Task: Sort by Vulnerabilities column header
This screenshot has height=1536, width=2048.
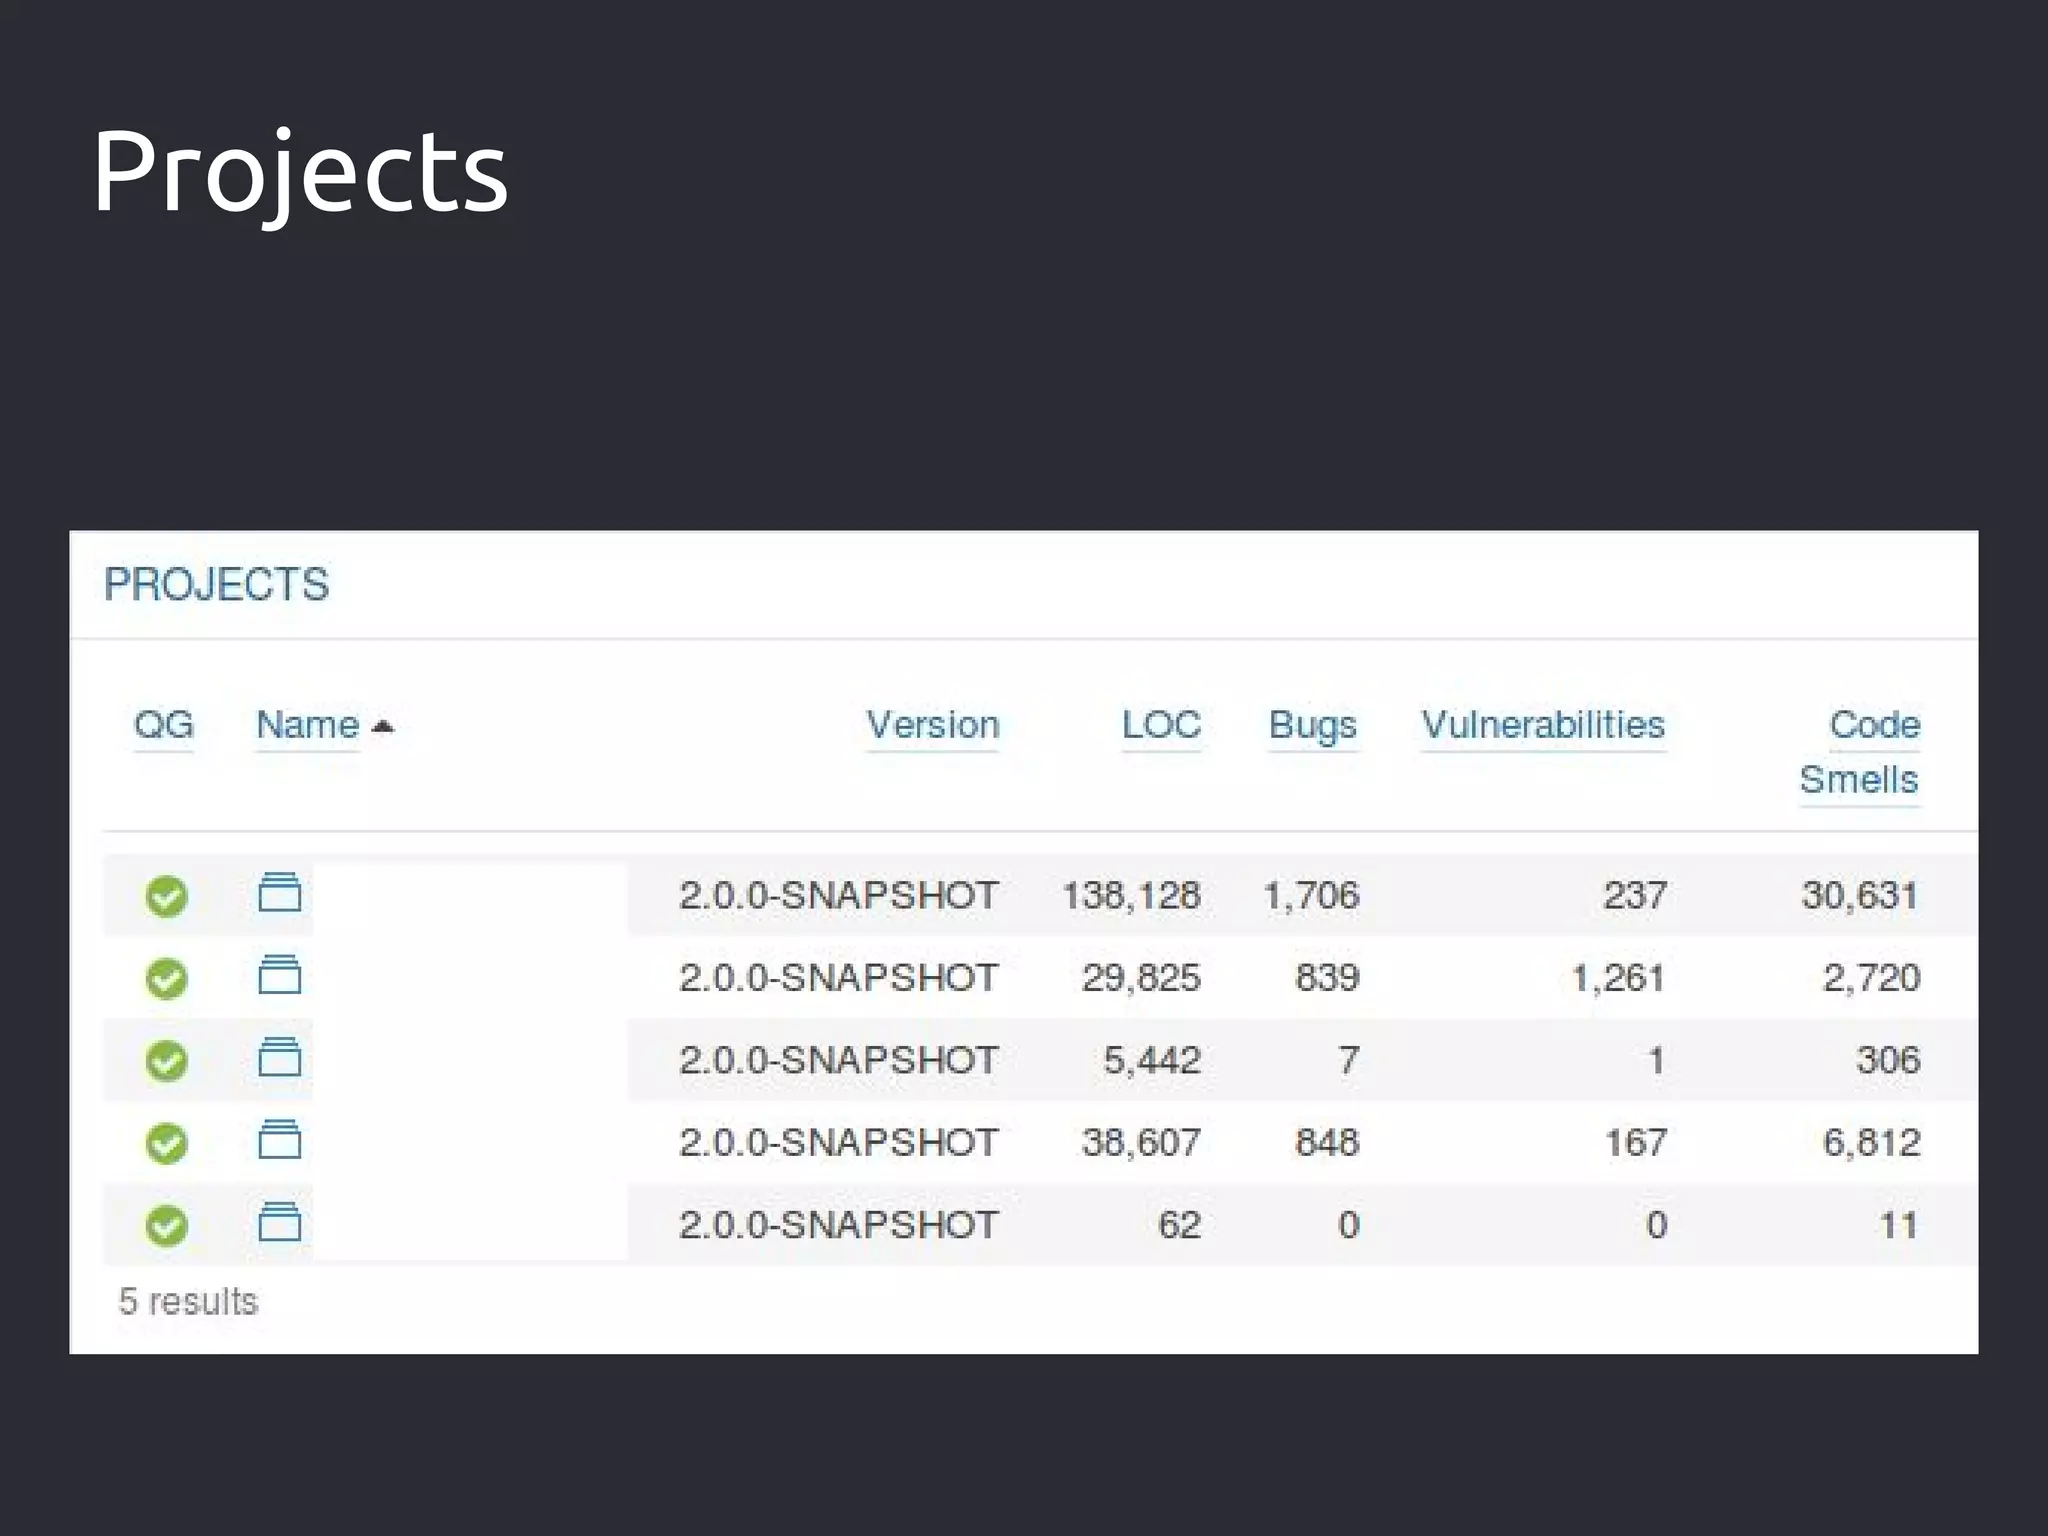Action: point(1543,725)
